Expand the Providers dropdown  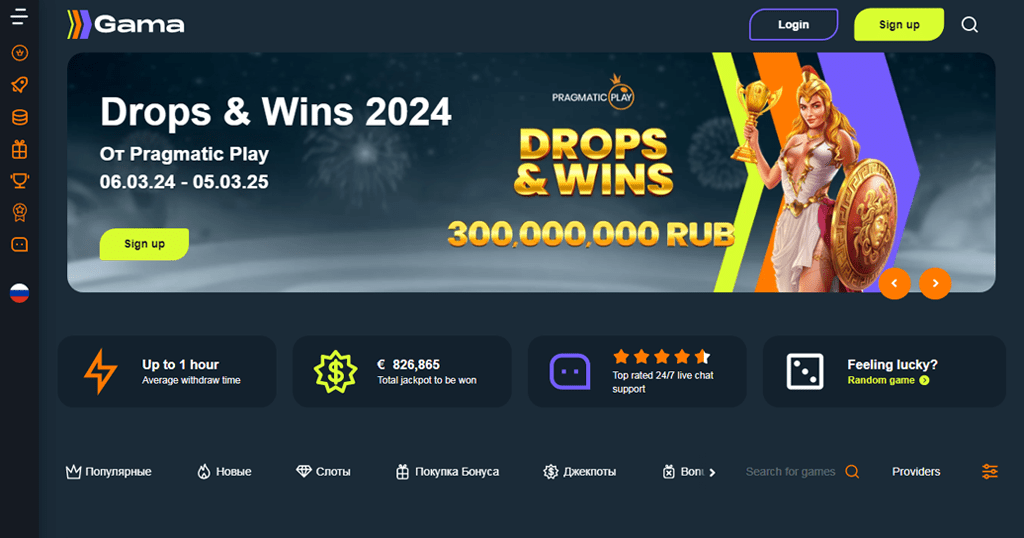[x=916, y=471]
